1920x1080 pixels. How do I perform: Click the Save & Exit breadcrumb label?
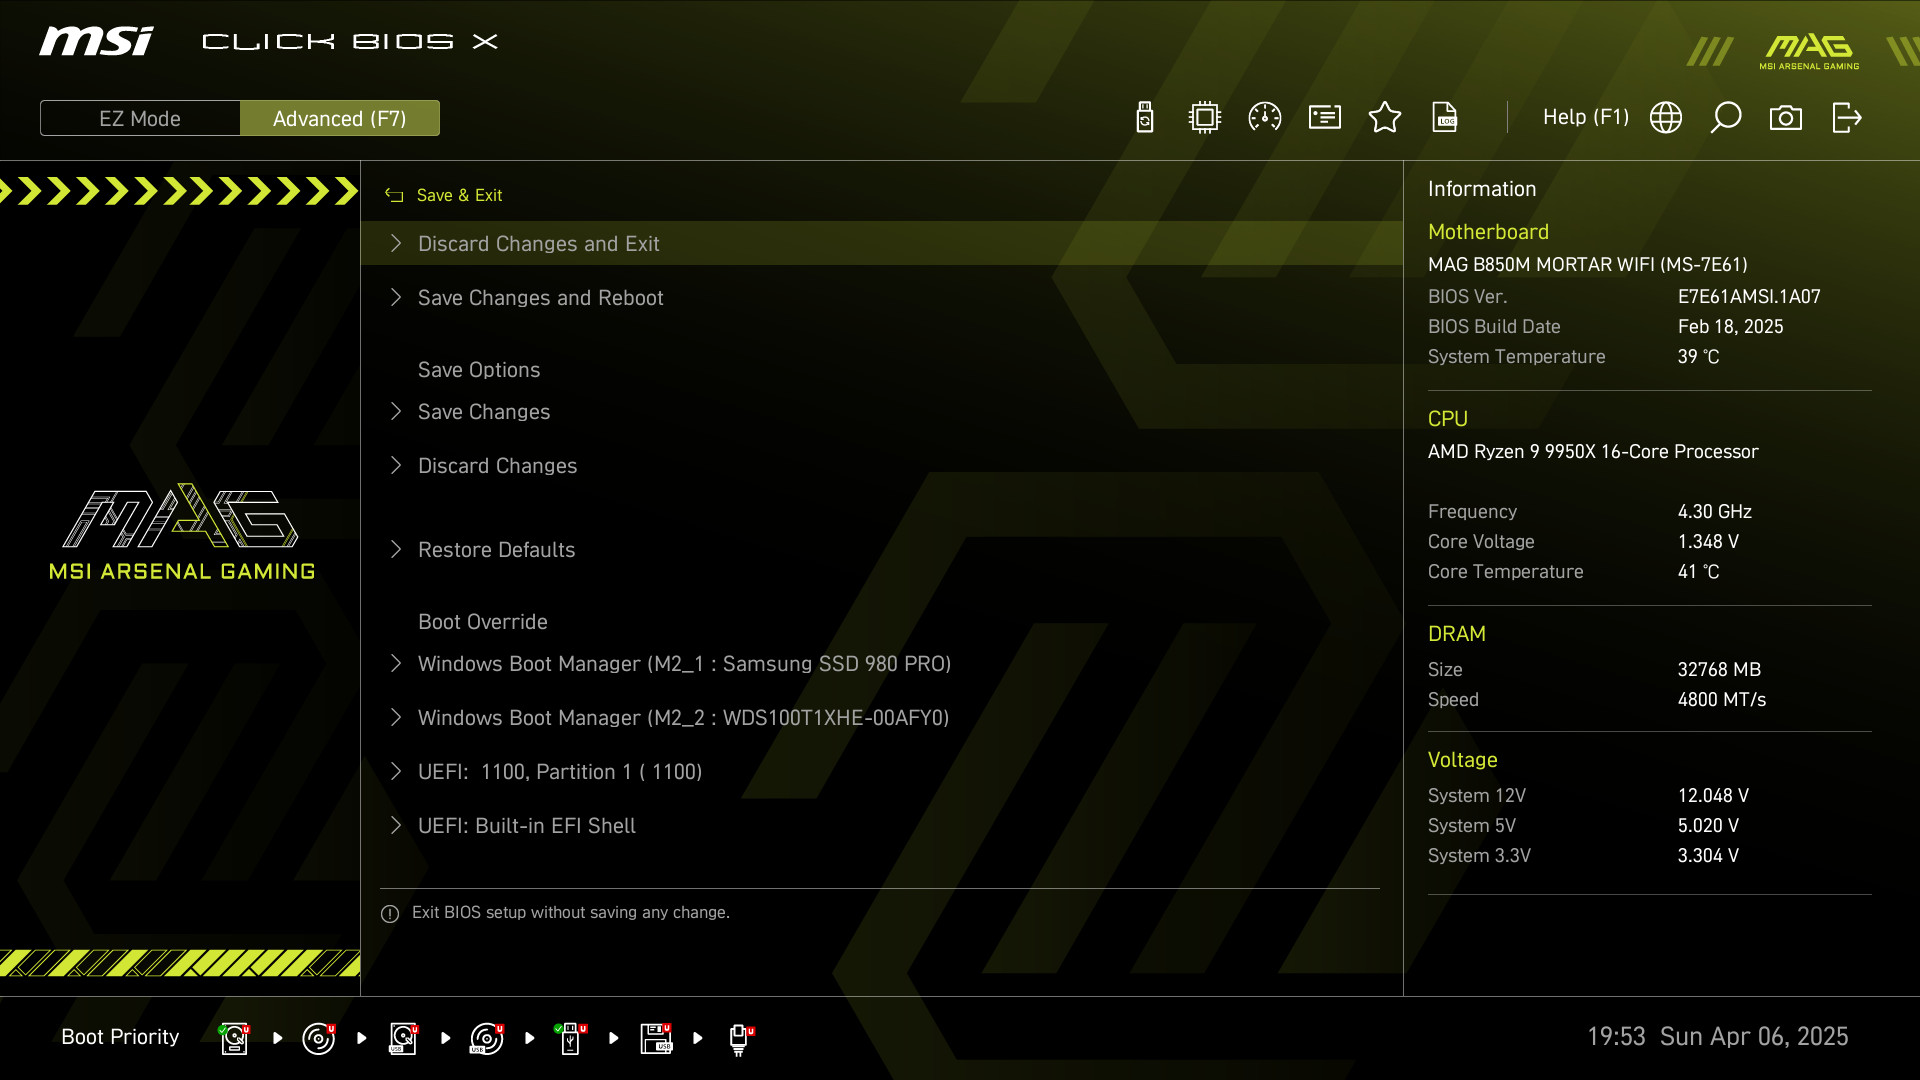pos(459,195)
